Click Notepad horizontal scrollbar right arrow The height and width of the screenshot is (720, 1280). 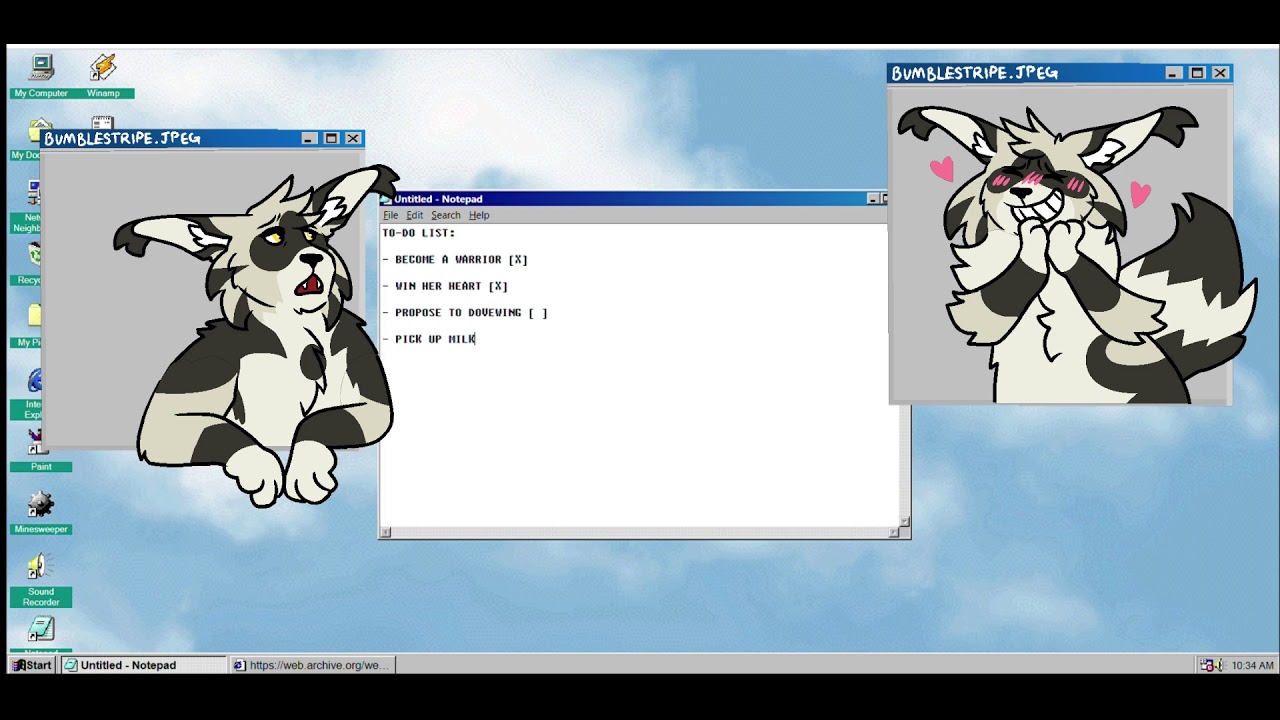[x=894, y=532]
